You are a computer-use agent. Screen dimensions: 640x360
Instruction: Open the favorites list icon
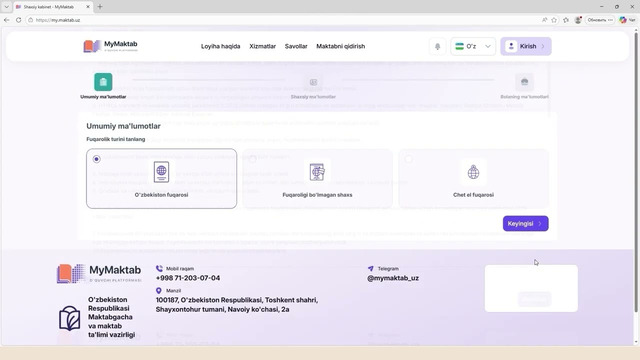(566, 20)
